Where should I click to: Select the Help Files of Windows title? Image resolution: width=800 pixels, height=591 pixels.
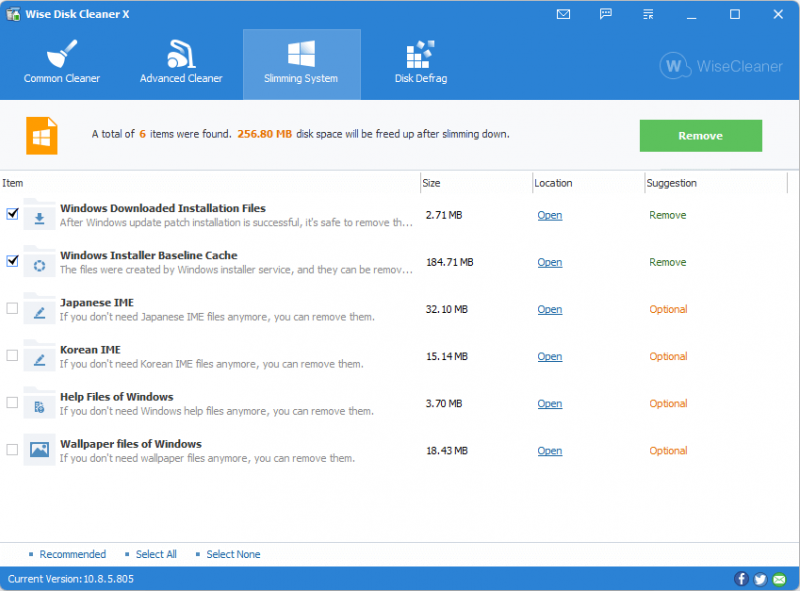pyautogui.click(x=117, y=397)
